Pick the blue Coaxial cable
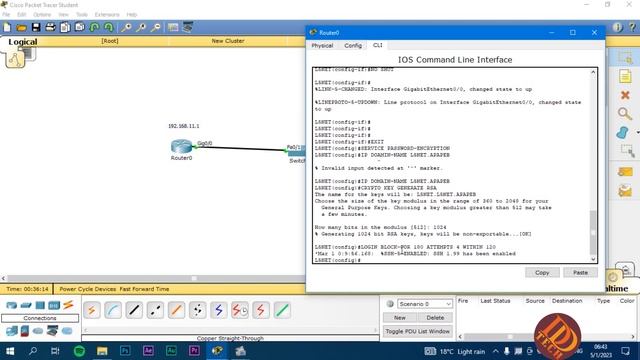This screenshot has width=640, height=360. pos(219,311)
